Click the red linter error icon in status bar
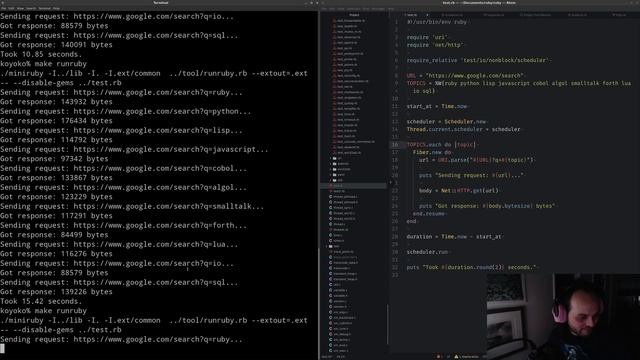 tap(438, 357)
